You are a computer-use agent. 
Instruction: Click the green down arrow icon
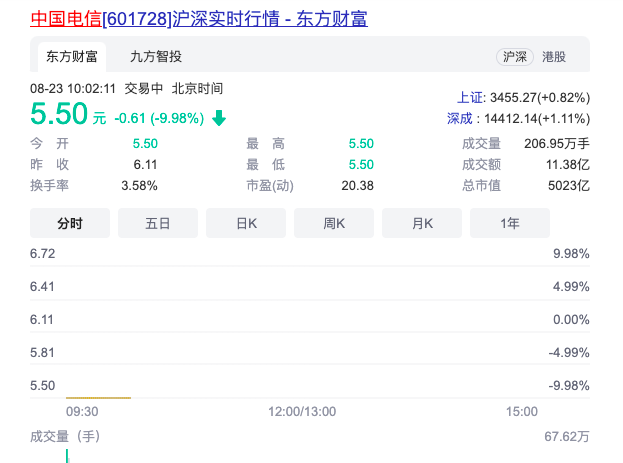coord(219,118)
